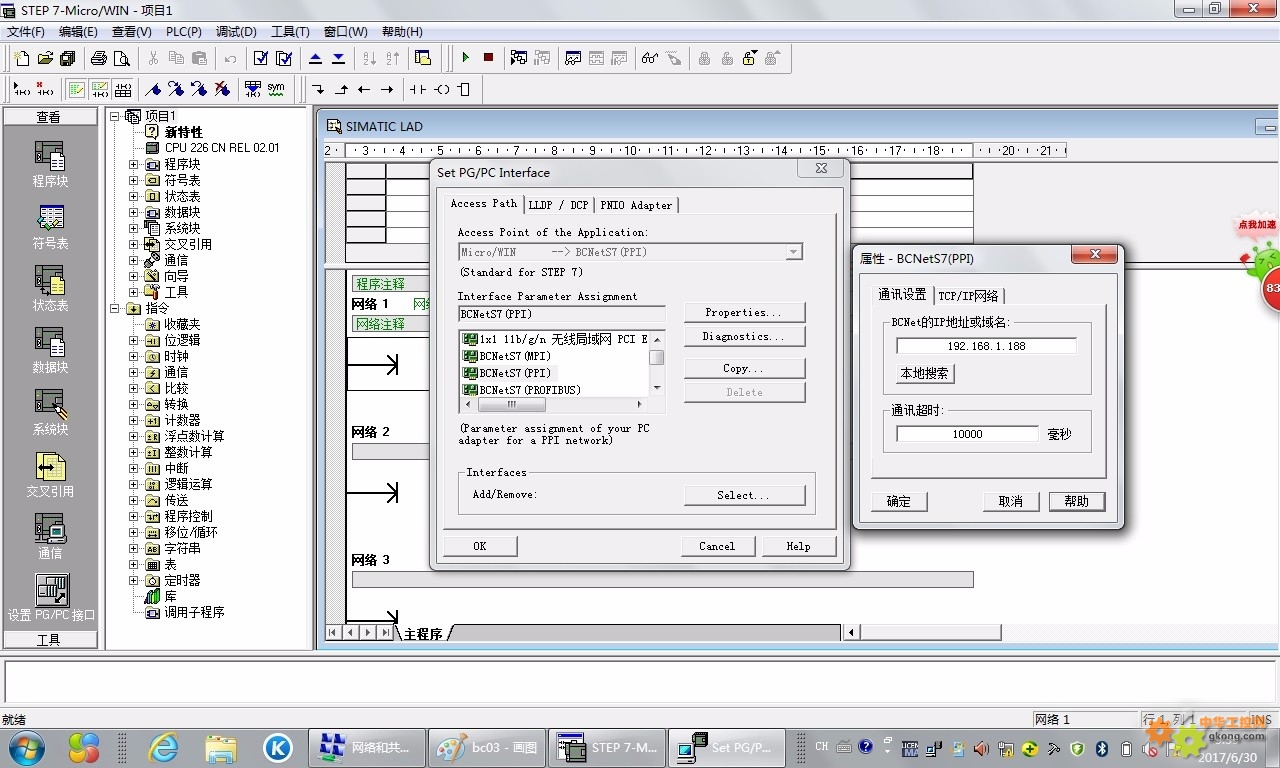Switch to the PNIO Adapter tab

636,205
